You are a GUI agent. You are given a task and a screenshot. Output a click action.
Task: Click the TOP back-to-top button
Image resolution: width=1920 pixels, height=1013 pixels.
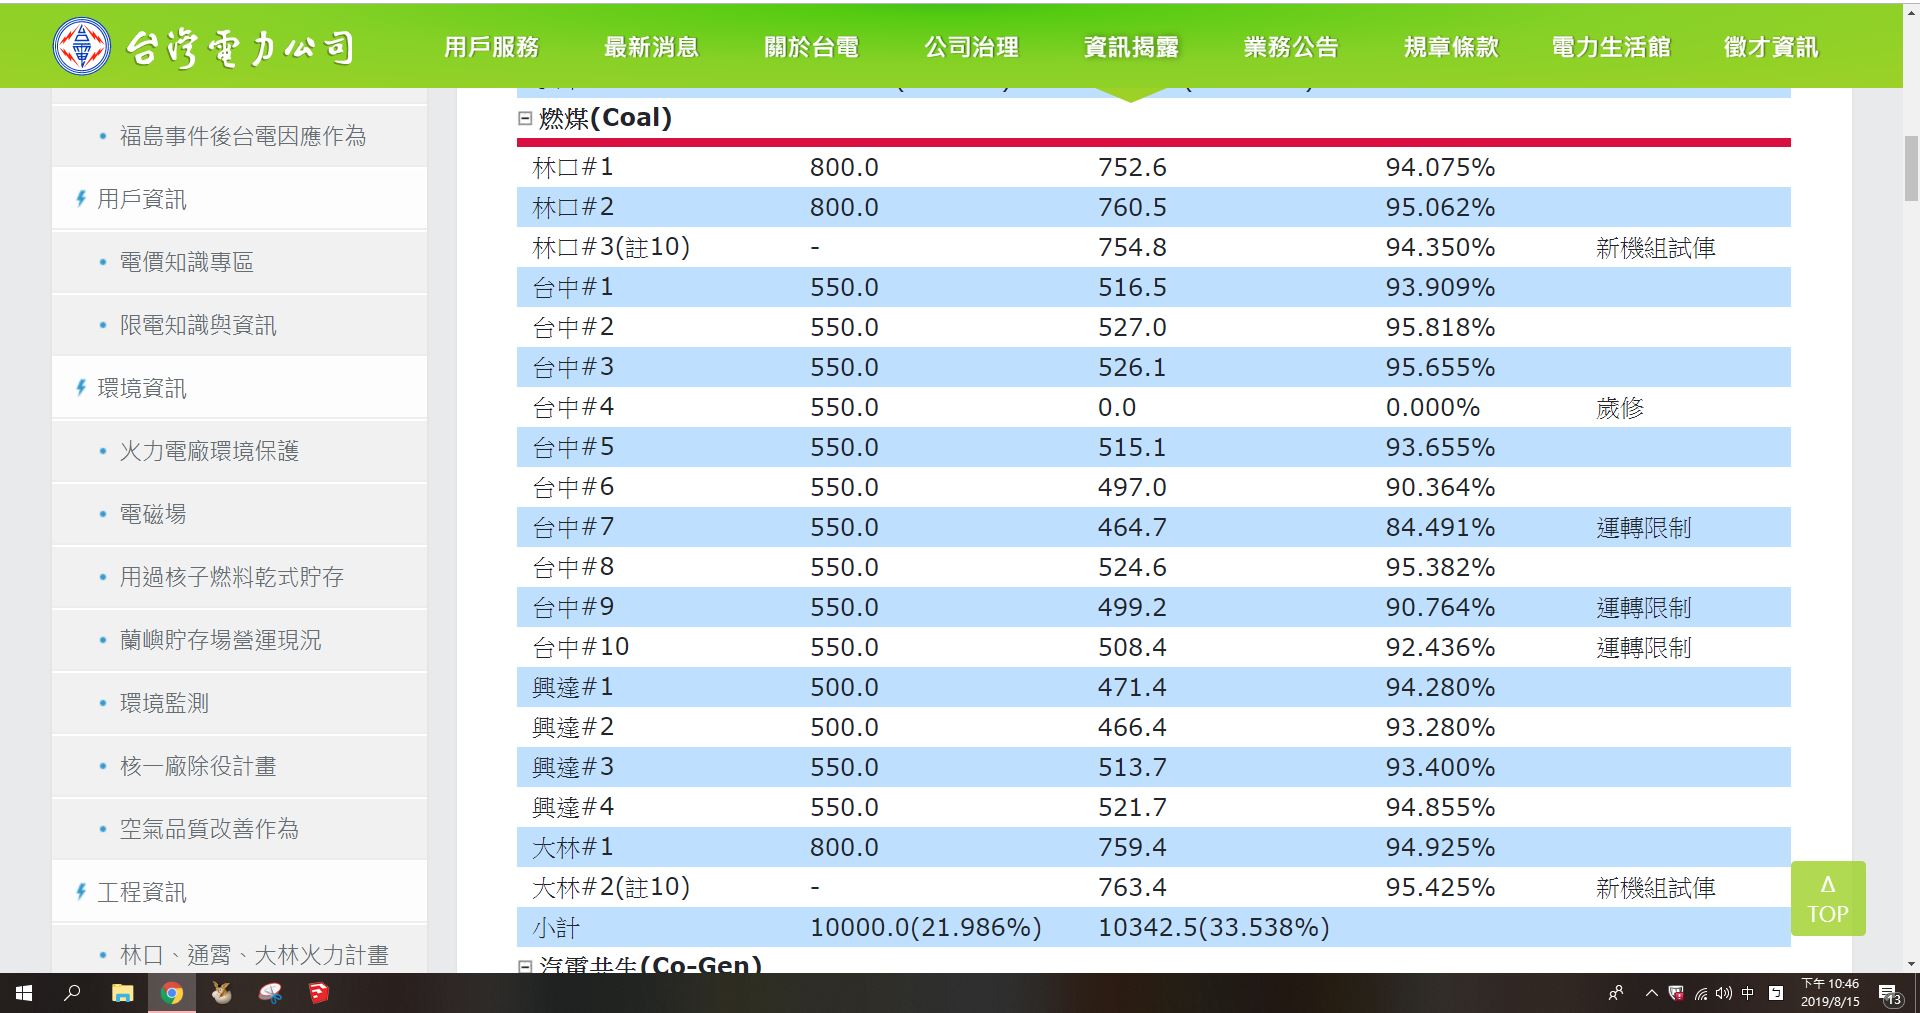coord(1828,899)
